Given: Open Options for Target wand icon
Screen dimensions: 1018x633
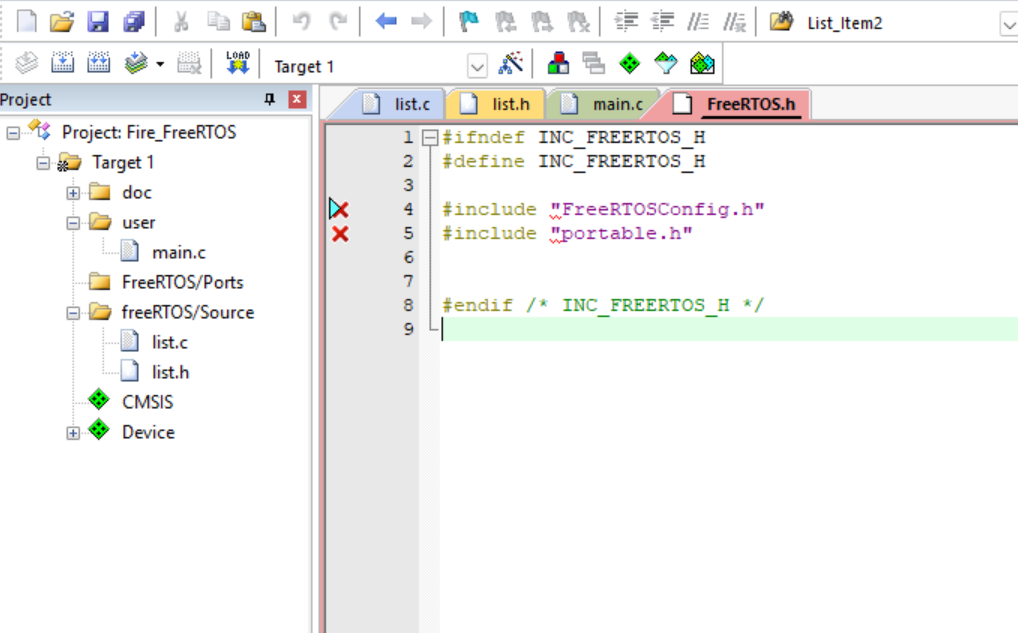Looking at the screenshot, I should pyautogui.click(x=511, y=63).
